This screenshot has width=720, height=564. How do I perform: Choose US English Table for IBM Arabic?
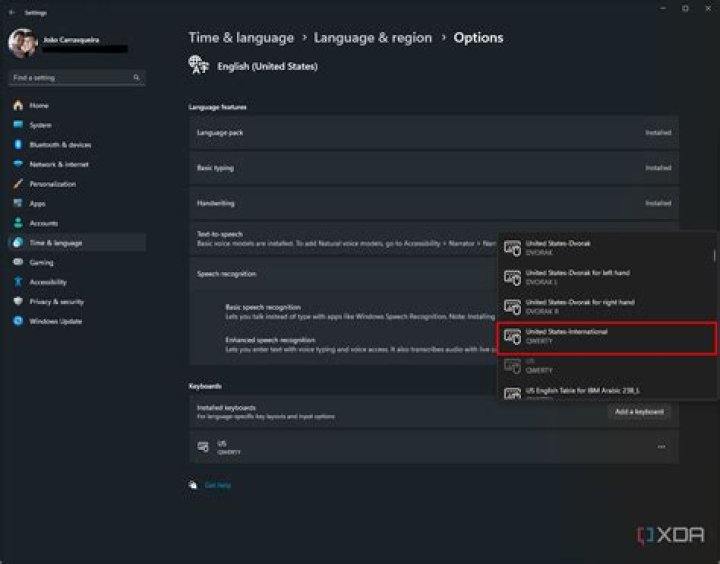point(606,391)
